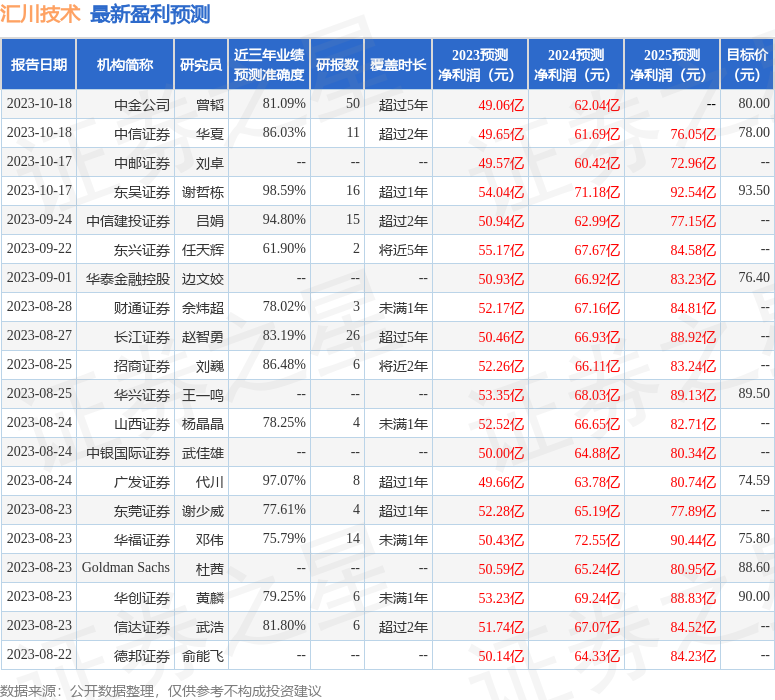Click the 55.17亿 profit forecast

501,250
